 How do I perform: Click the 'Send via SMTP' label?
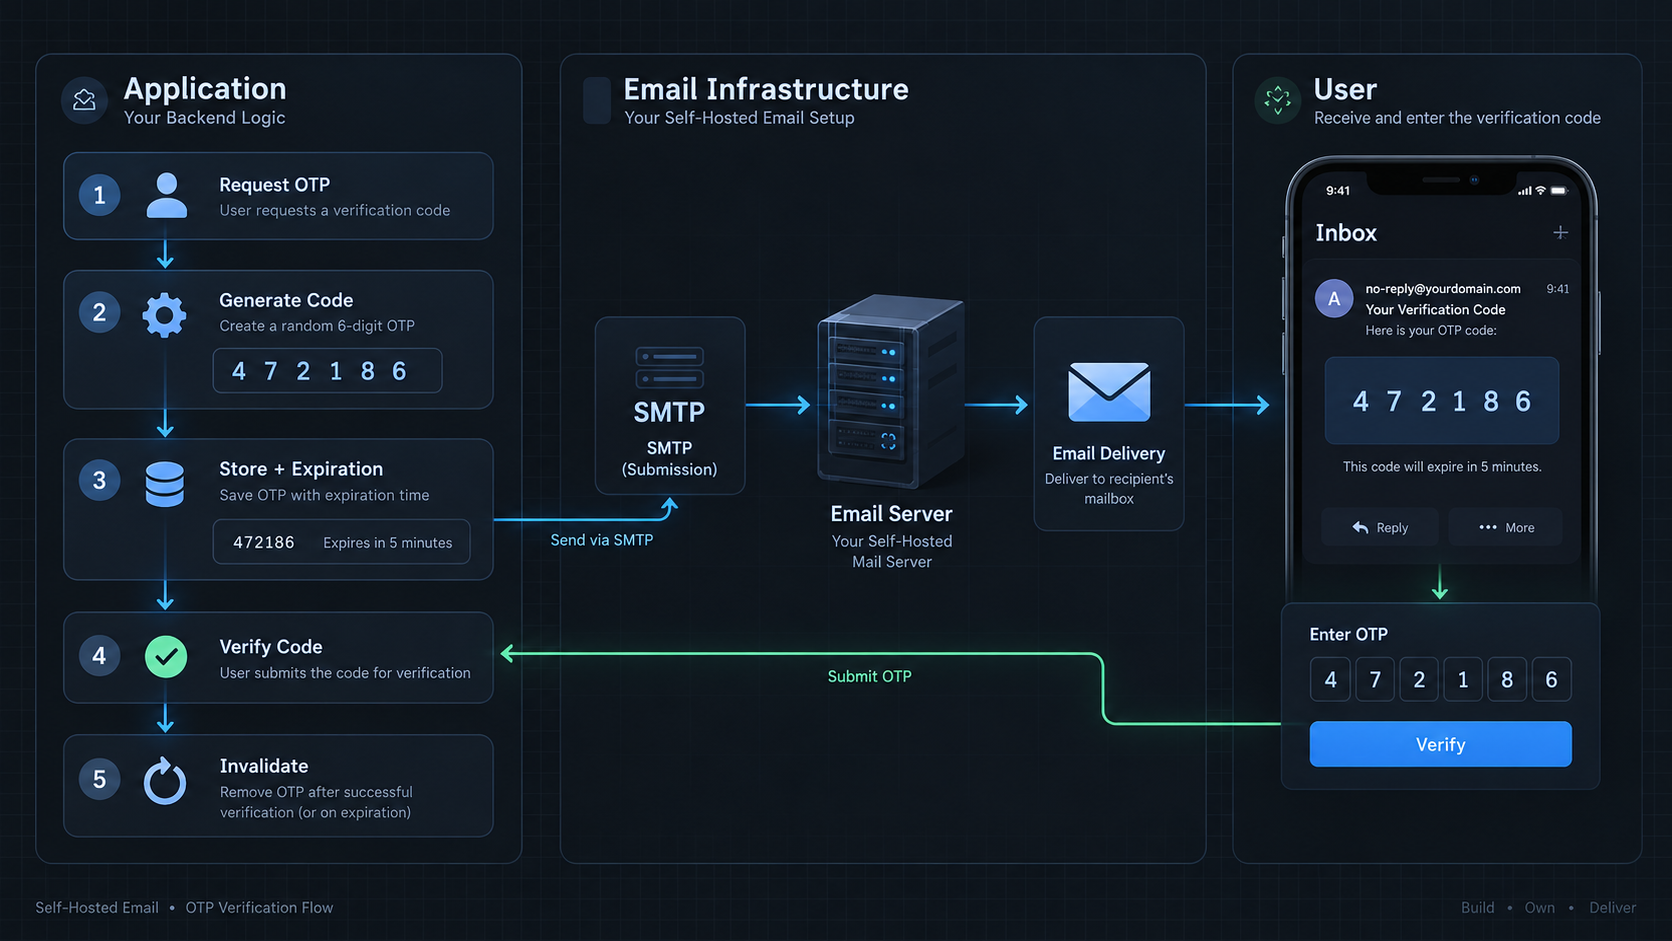[602, 540]
